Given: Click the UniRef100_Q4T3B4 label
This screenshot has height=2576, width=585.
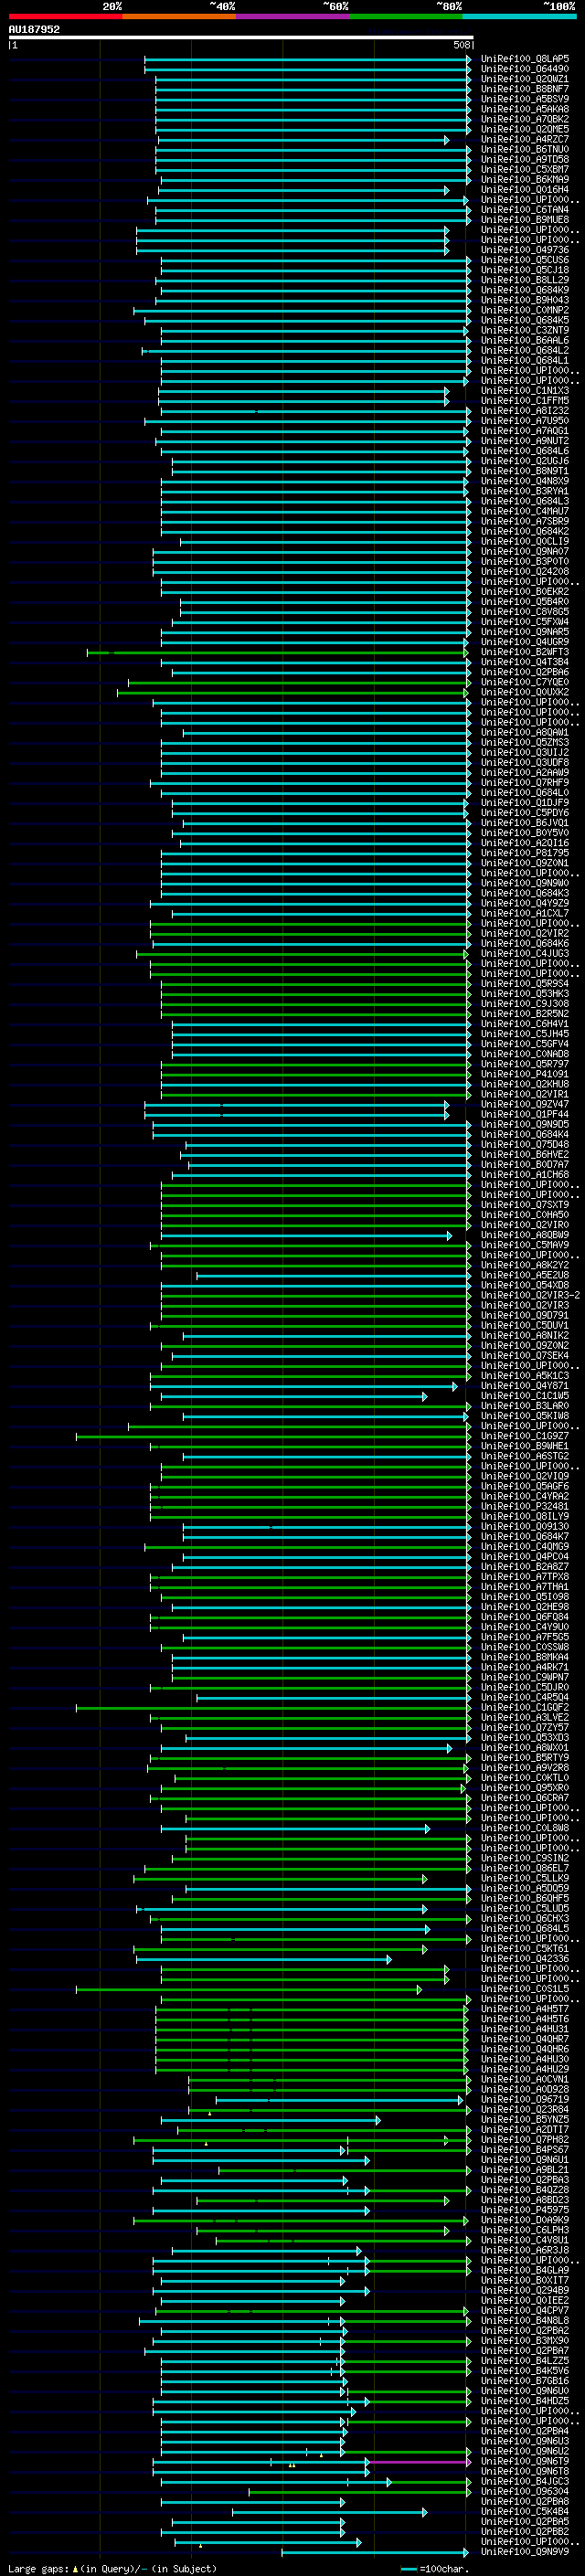Looking at the screenshot, I should point(525,663).
